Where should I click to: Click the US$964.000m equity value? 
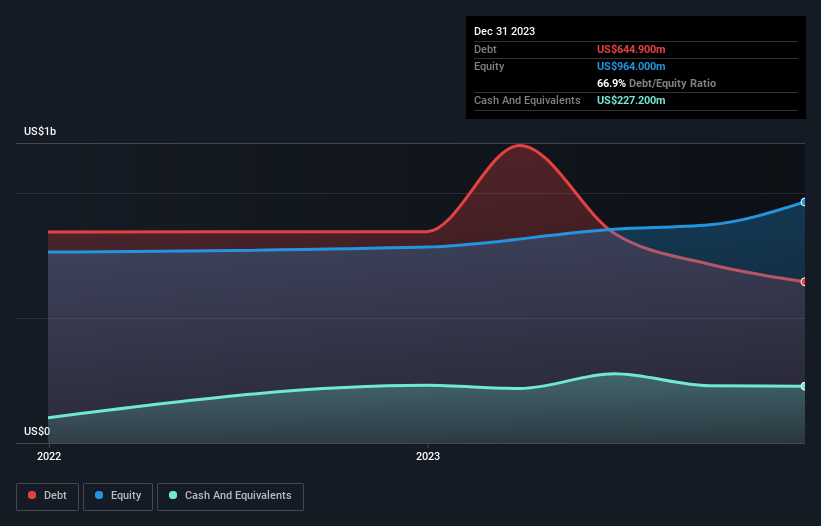(x=631, y=66)
